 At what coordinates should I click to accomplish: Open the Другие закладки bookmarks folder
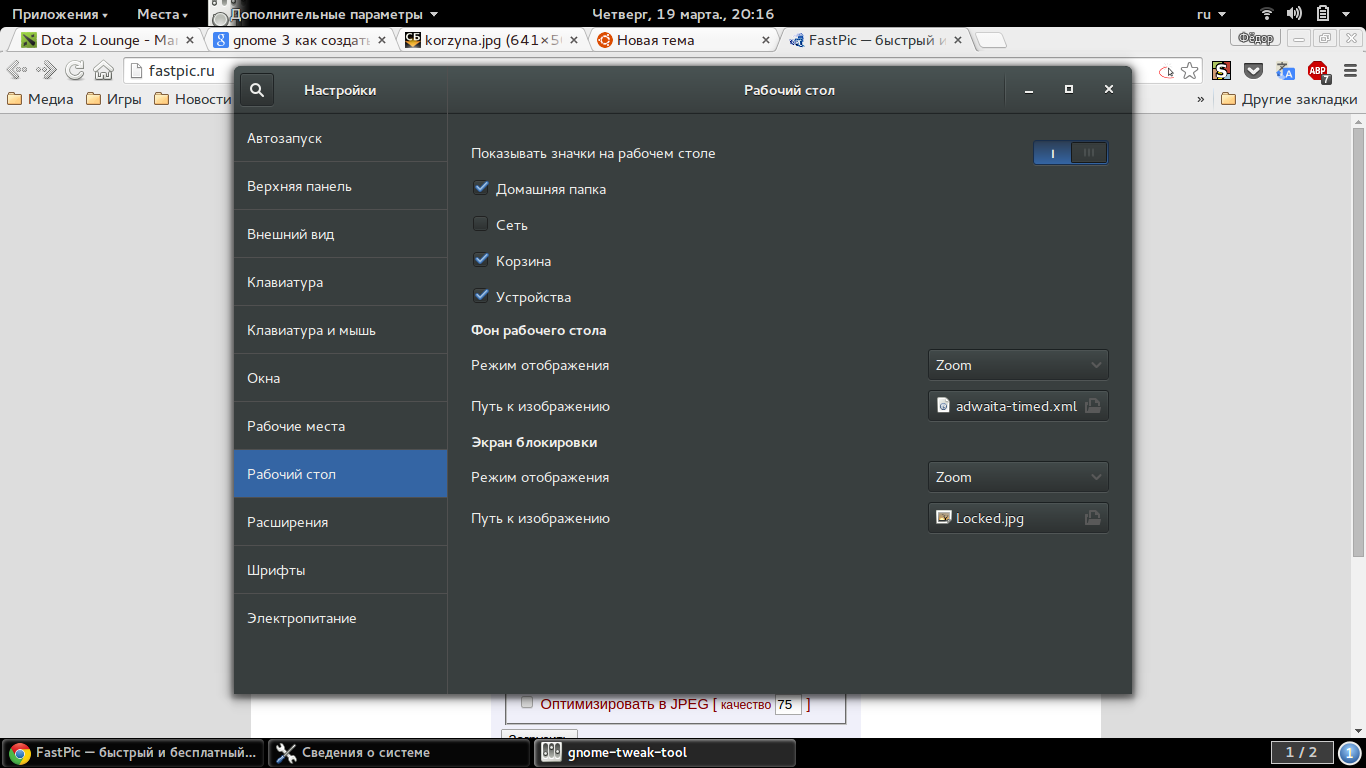[1289, 99]
